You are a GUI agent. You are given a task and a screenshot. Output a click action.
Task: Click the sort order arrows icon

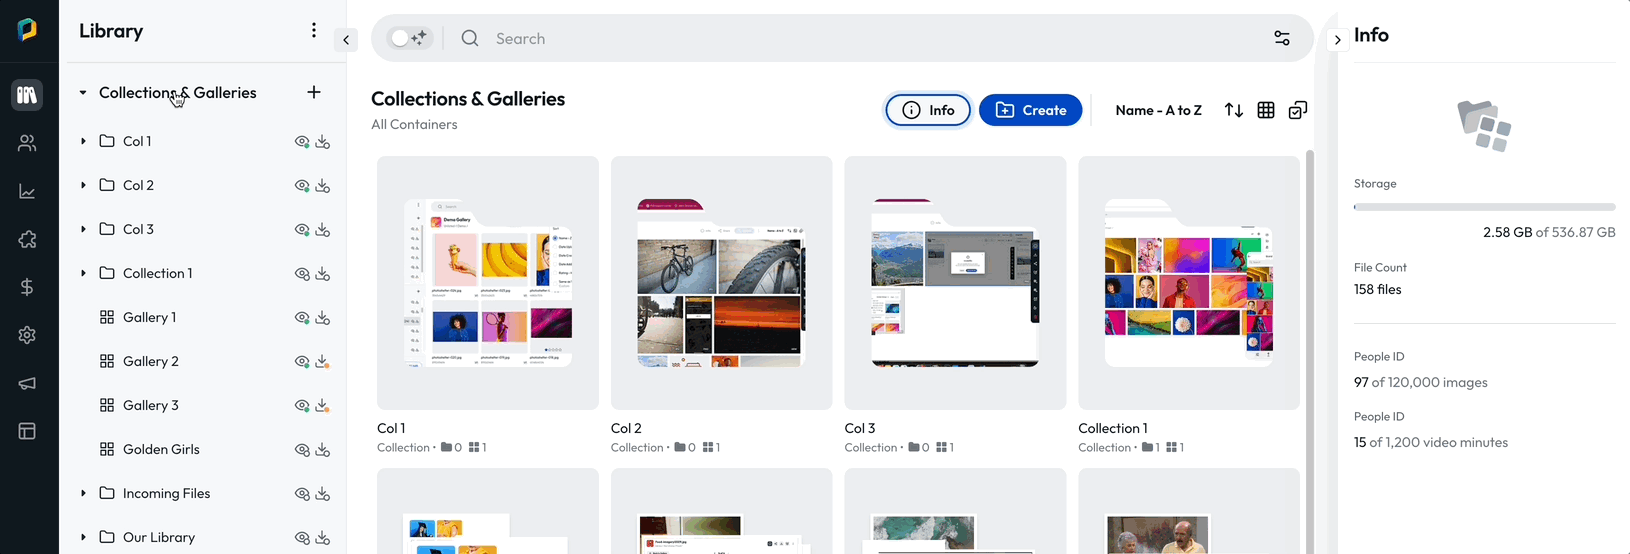pyautogui.click(x=1234, y=110)
